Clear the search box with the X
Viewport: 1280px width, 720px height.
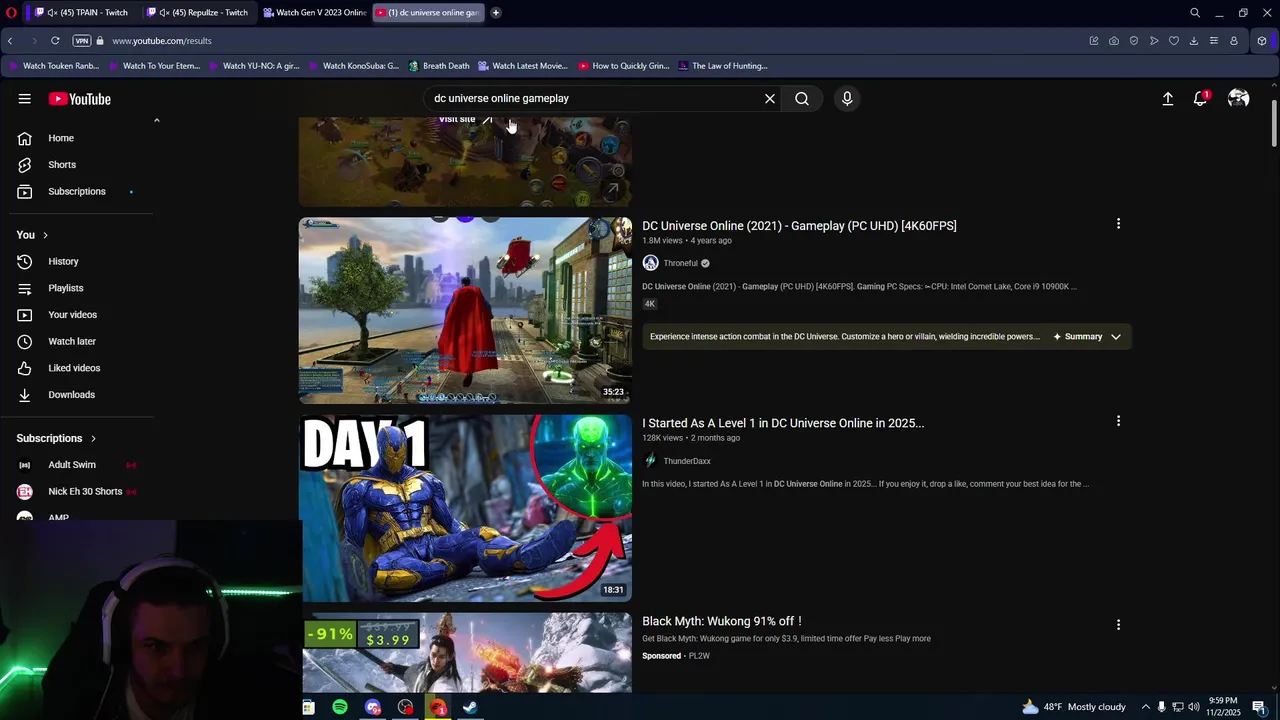770,99
